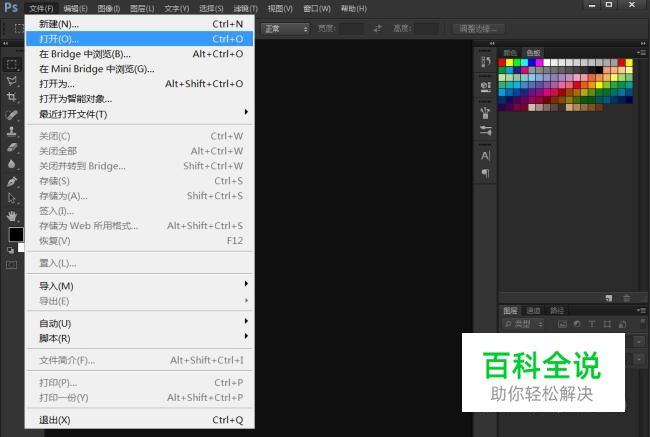Open the 编辑(E) menu
Image resolution: width=650 pixels, height=437 pixels.
(75, 9)
